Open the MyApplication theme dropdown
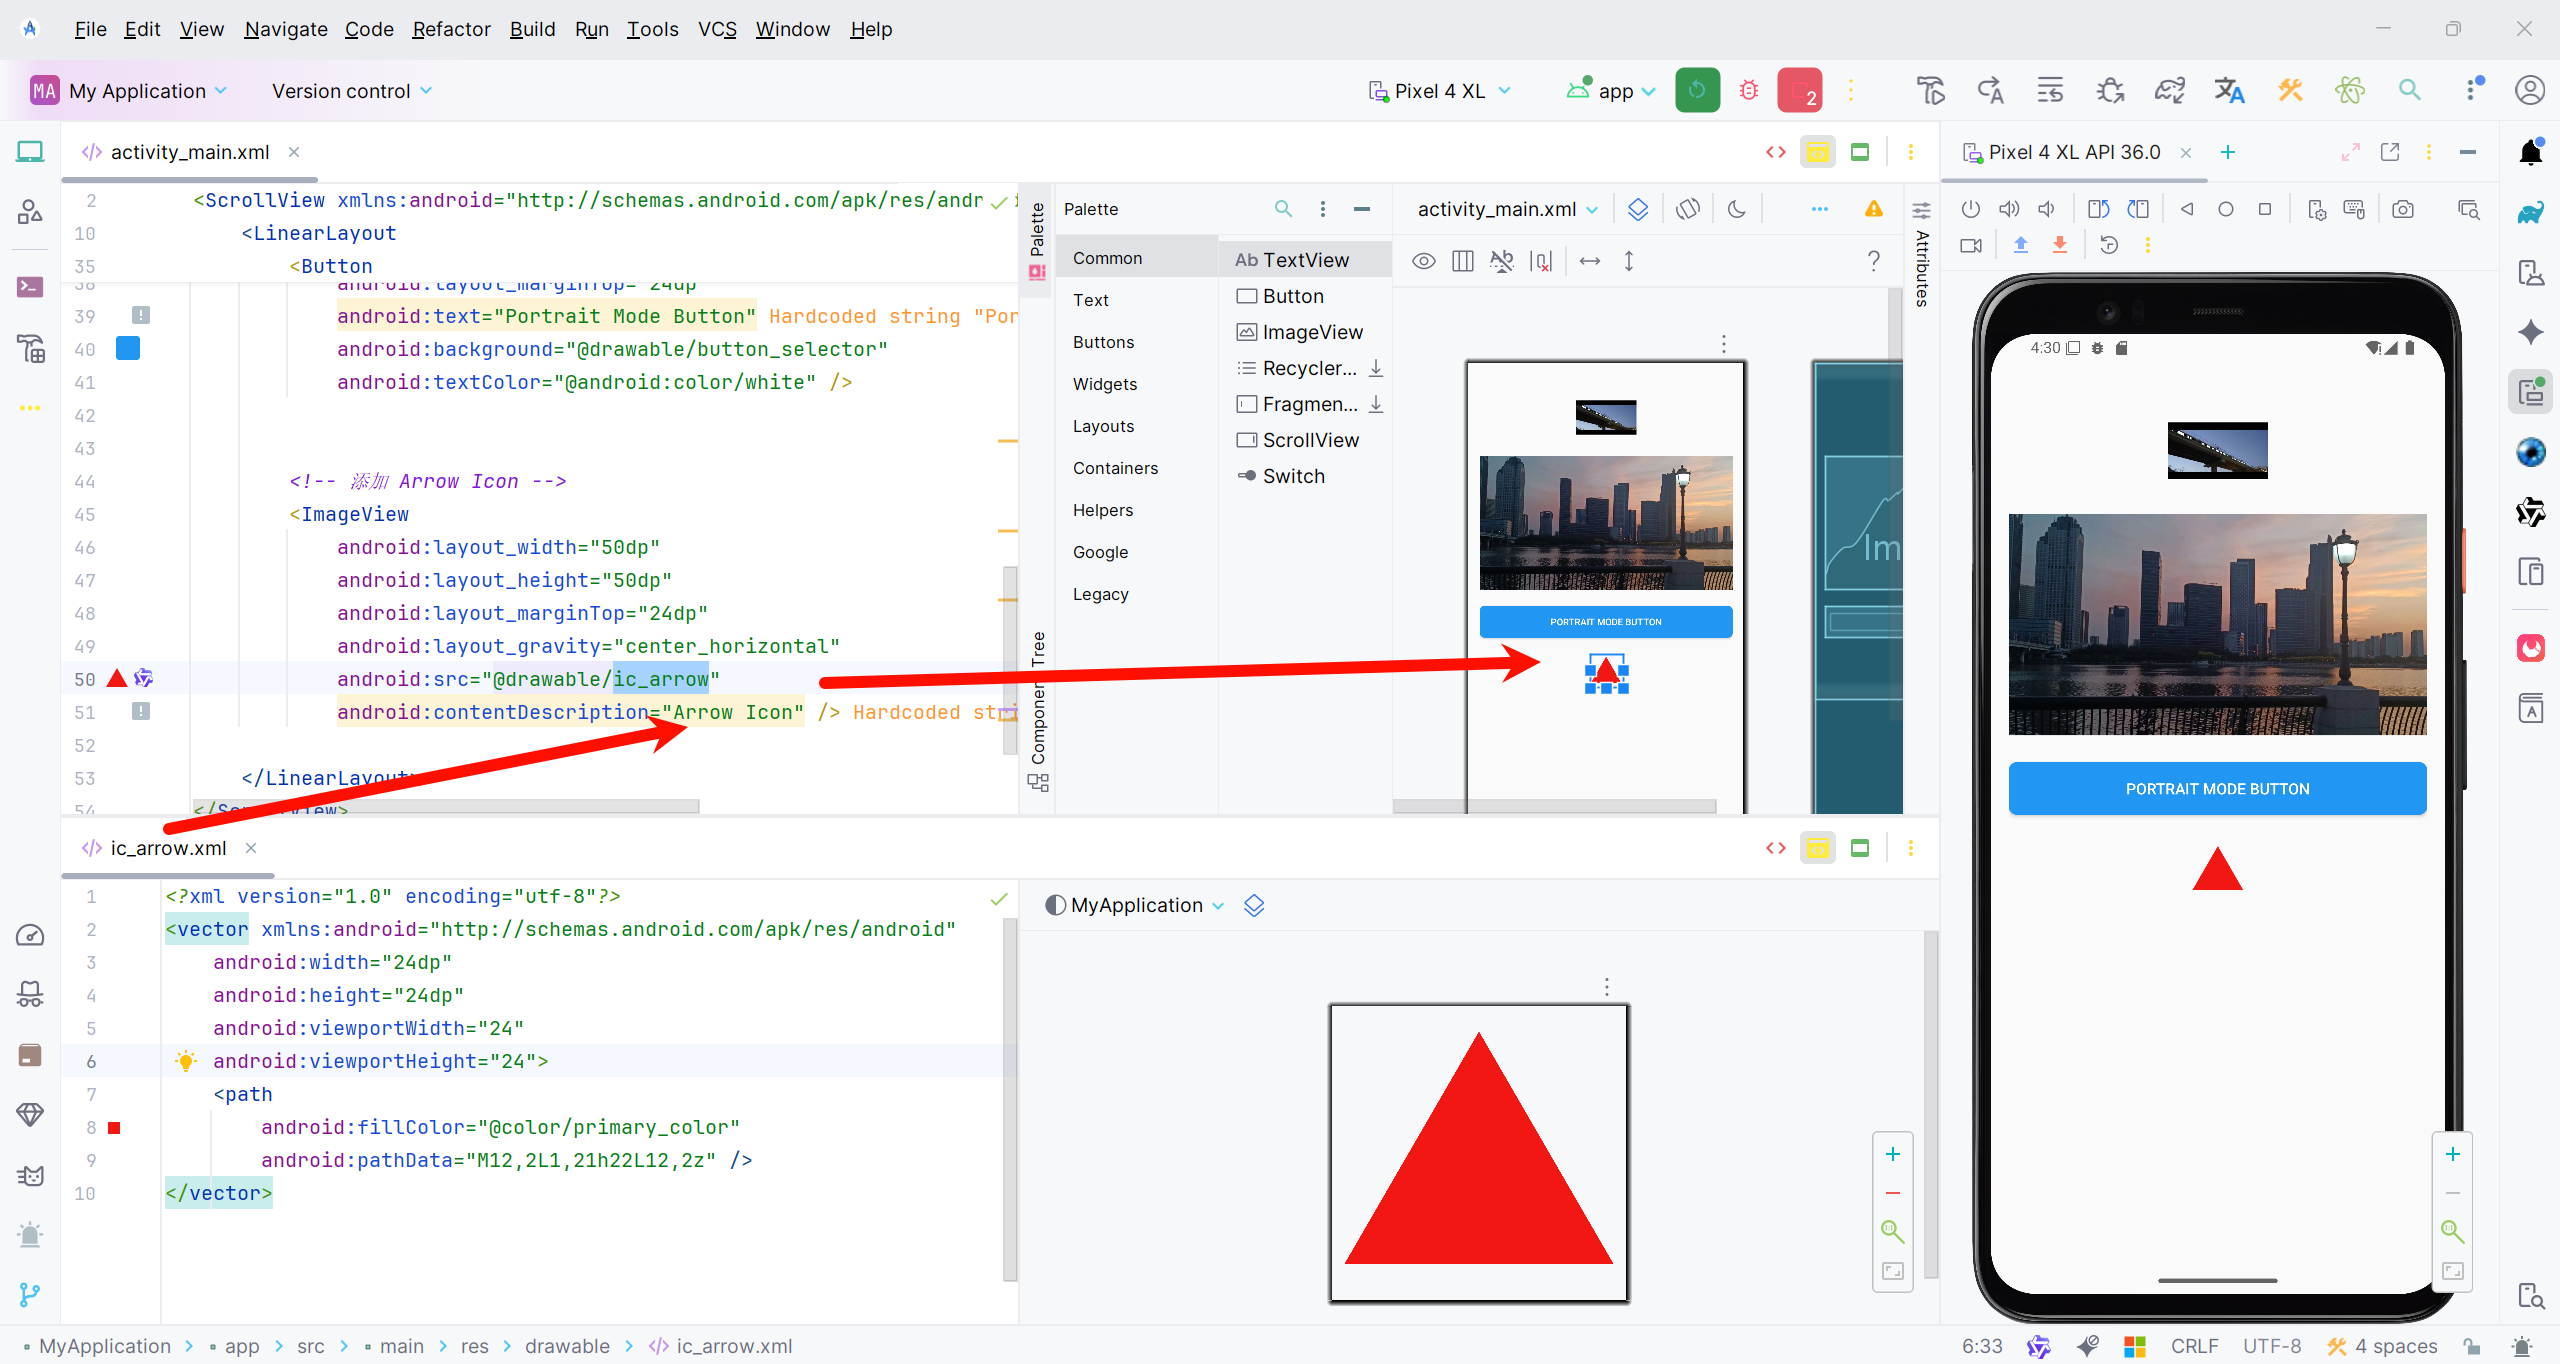 (x=1136, y=905)
